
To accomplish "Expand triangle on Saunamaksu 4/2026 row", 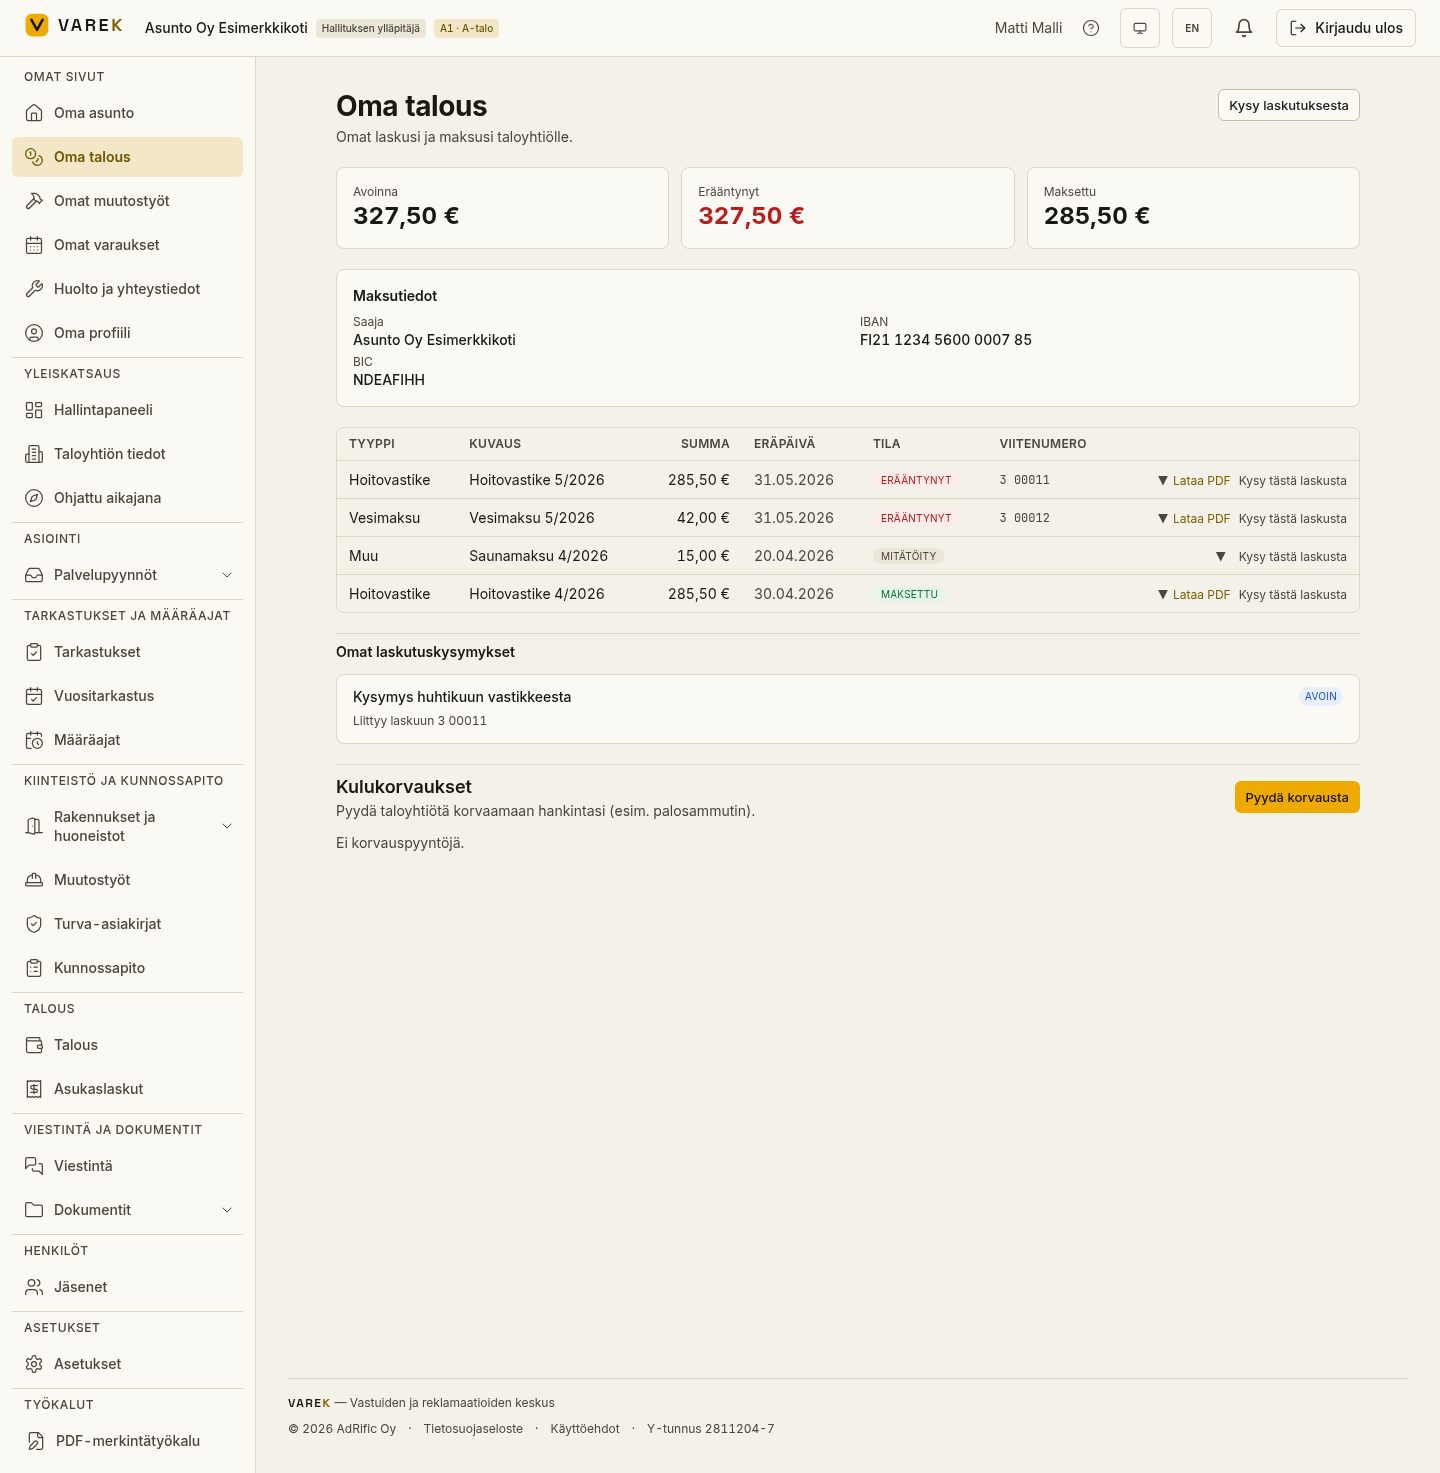I will pos(1221,557).
